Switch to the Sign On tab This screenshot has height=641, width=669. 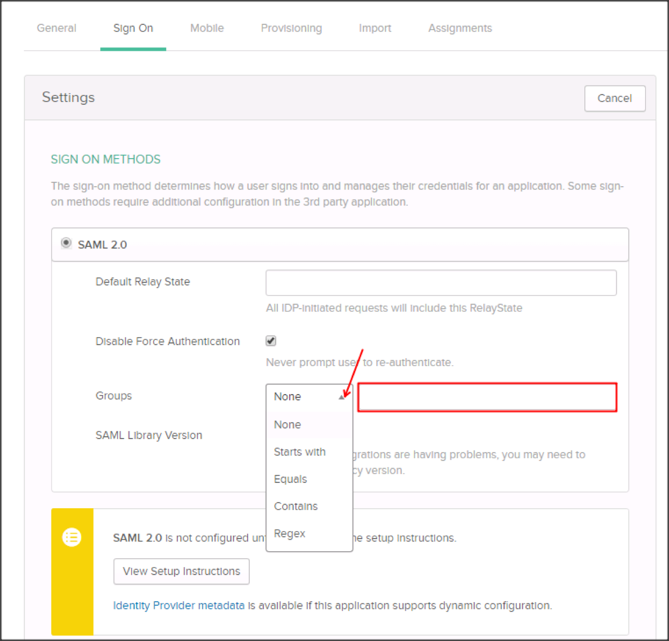pyautogui.click(x=133, y=28)
